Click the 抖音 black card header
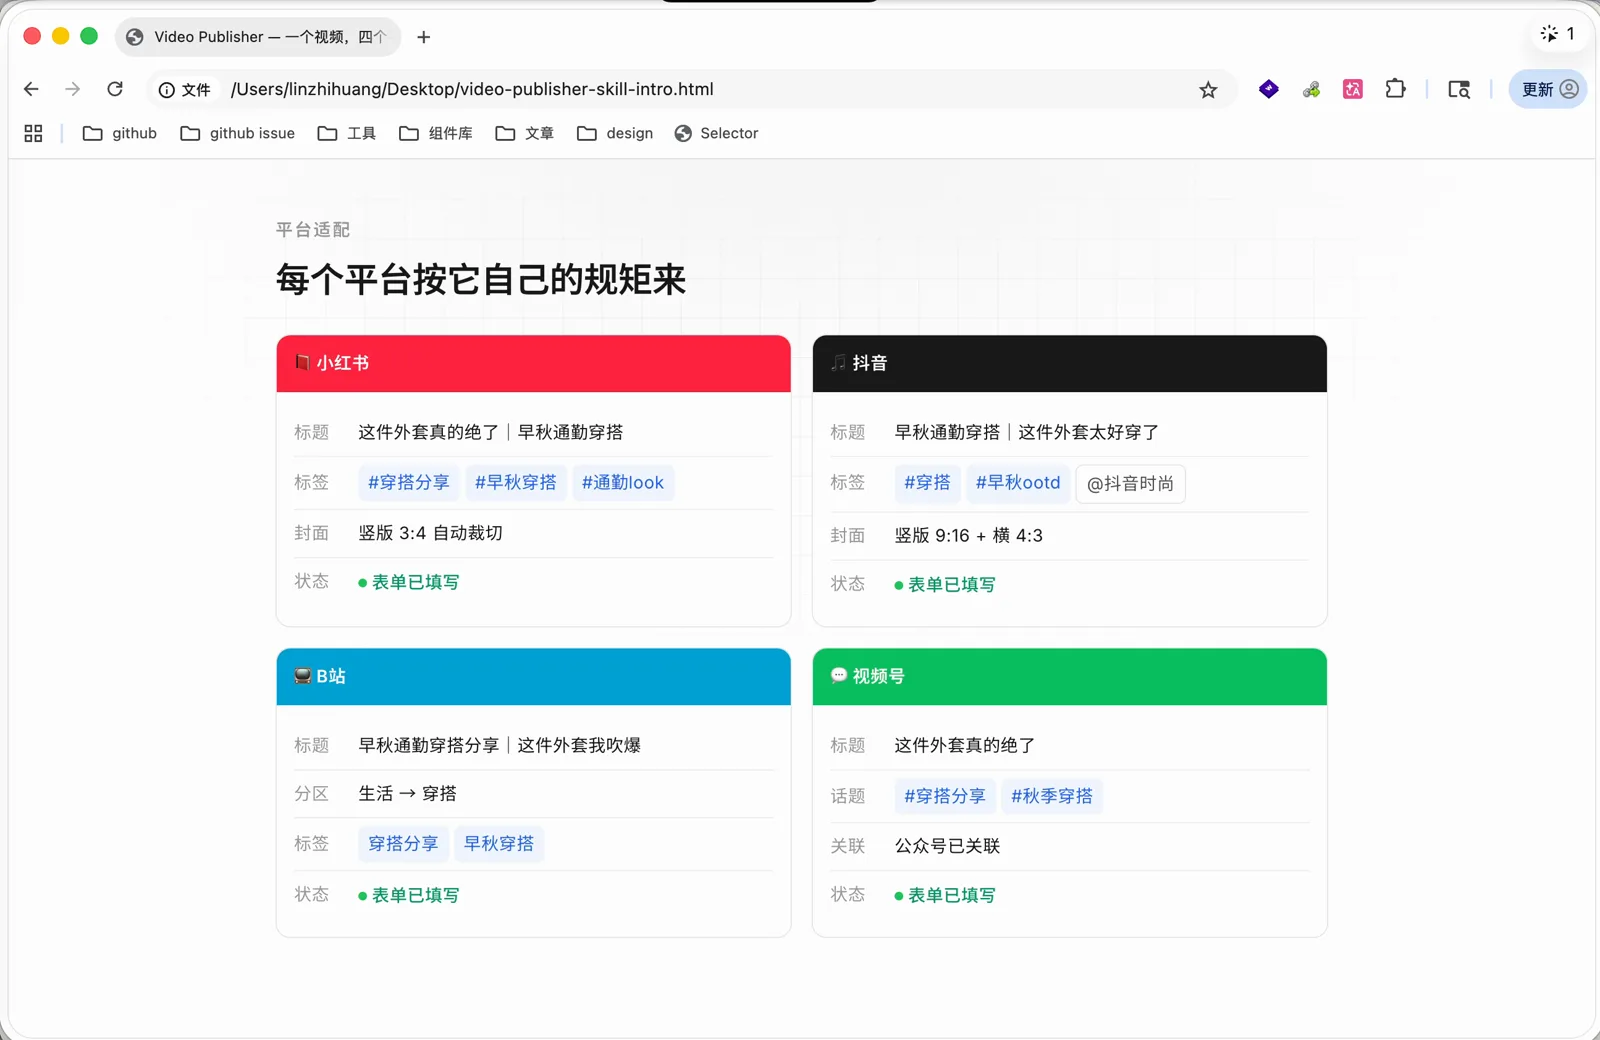 (1069, 363)
